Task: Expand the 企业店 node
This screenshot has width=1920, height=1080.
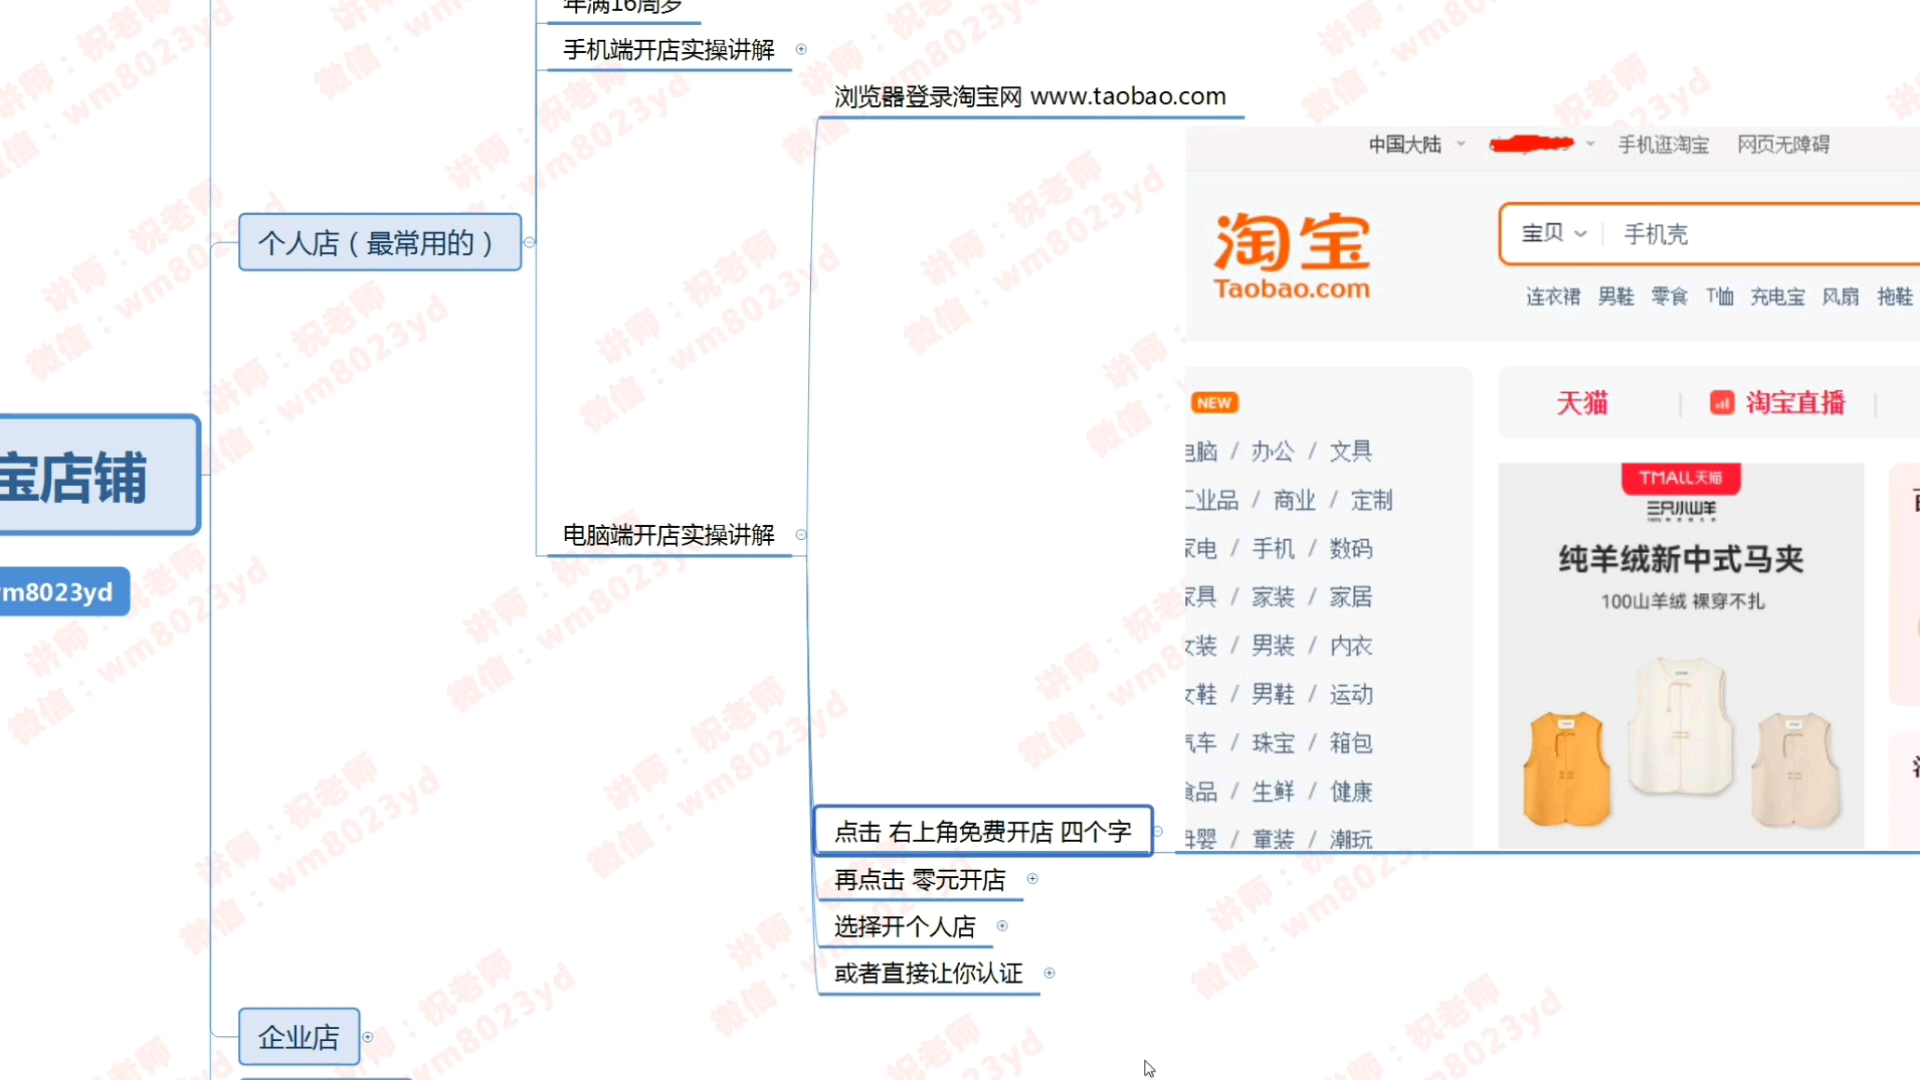Action: click(368, 1037)
